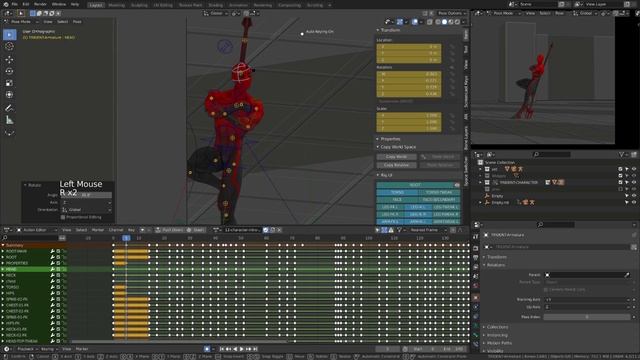The image size is (640, 360).
Task: Jump to the next keyframe
Action: pyautogui.click(x=248, y=349)
